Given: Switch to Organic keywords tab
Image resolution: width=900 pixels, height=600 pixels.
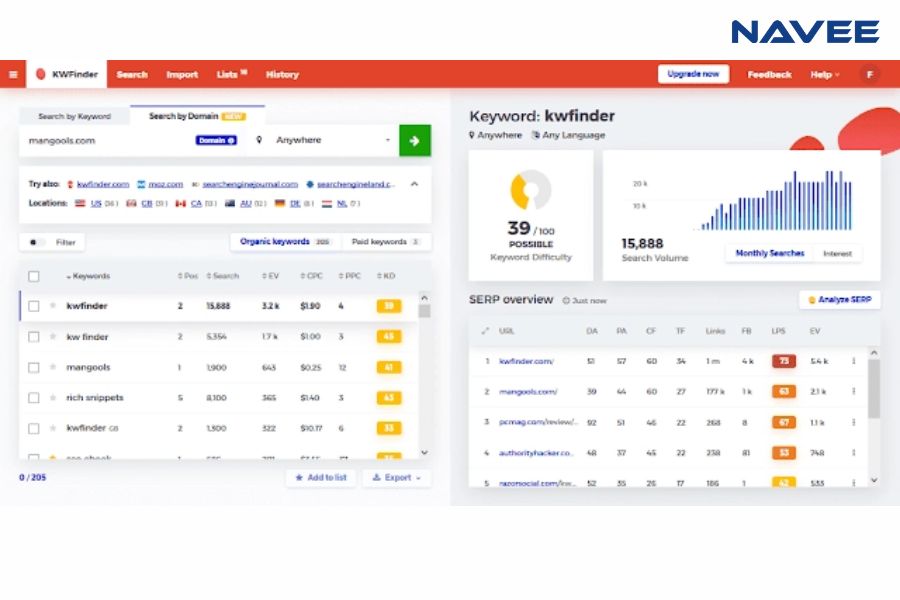Looking at the screenshot, I should click(285, 242).
